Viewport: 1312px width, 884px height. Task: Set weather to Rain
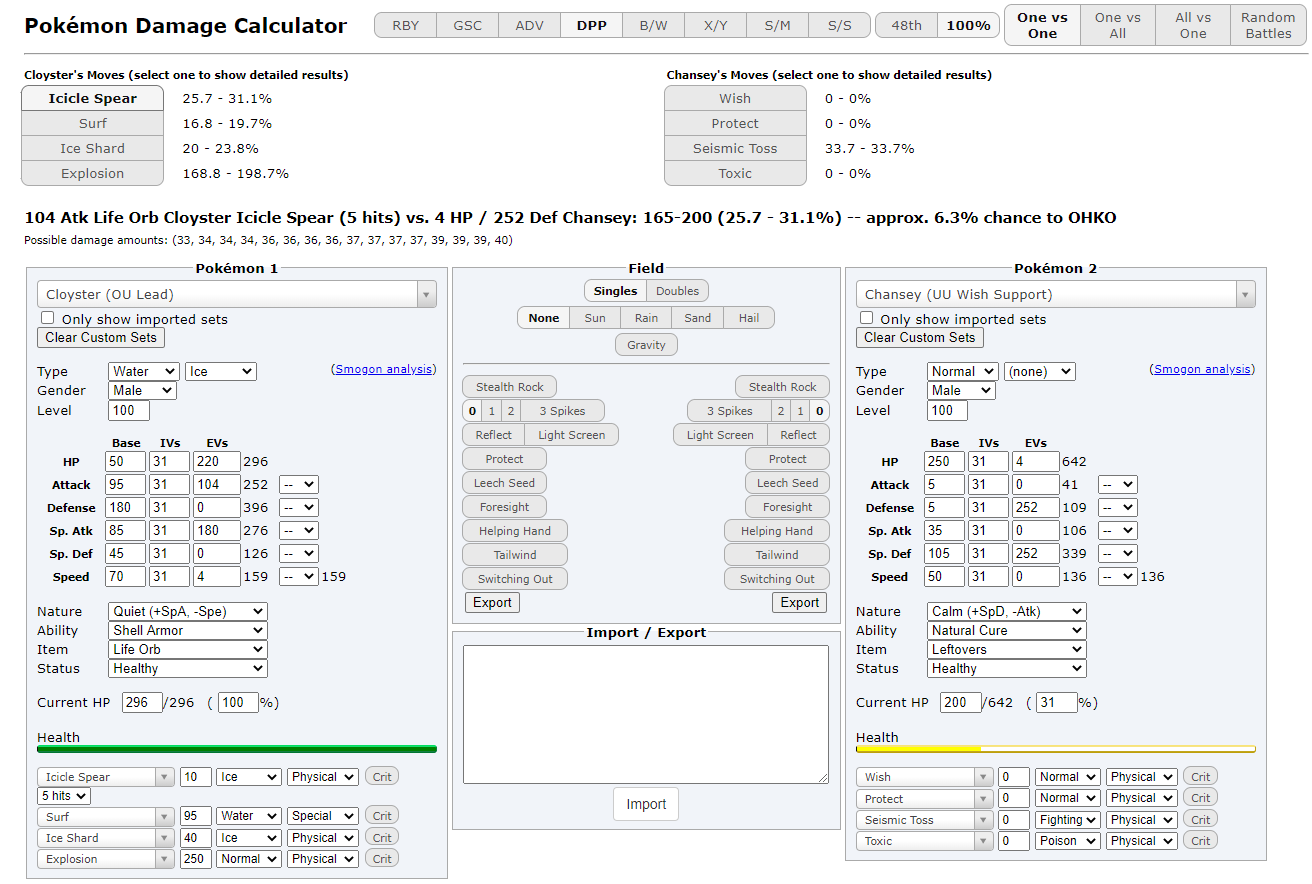pyautogui.click(x=646, y=318)
